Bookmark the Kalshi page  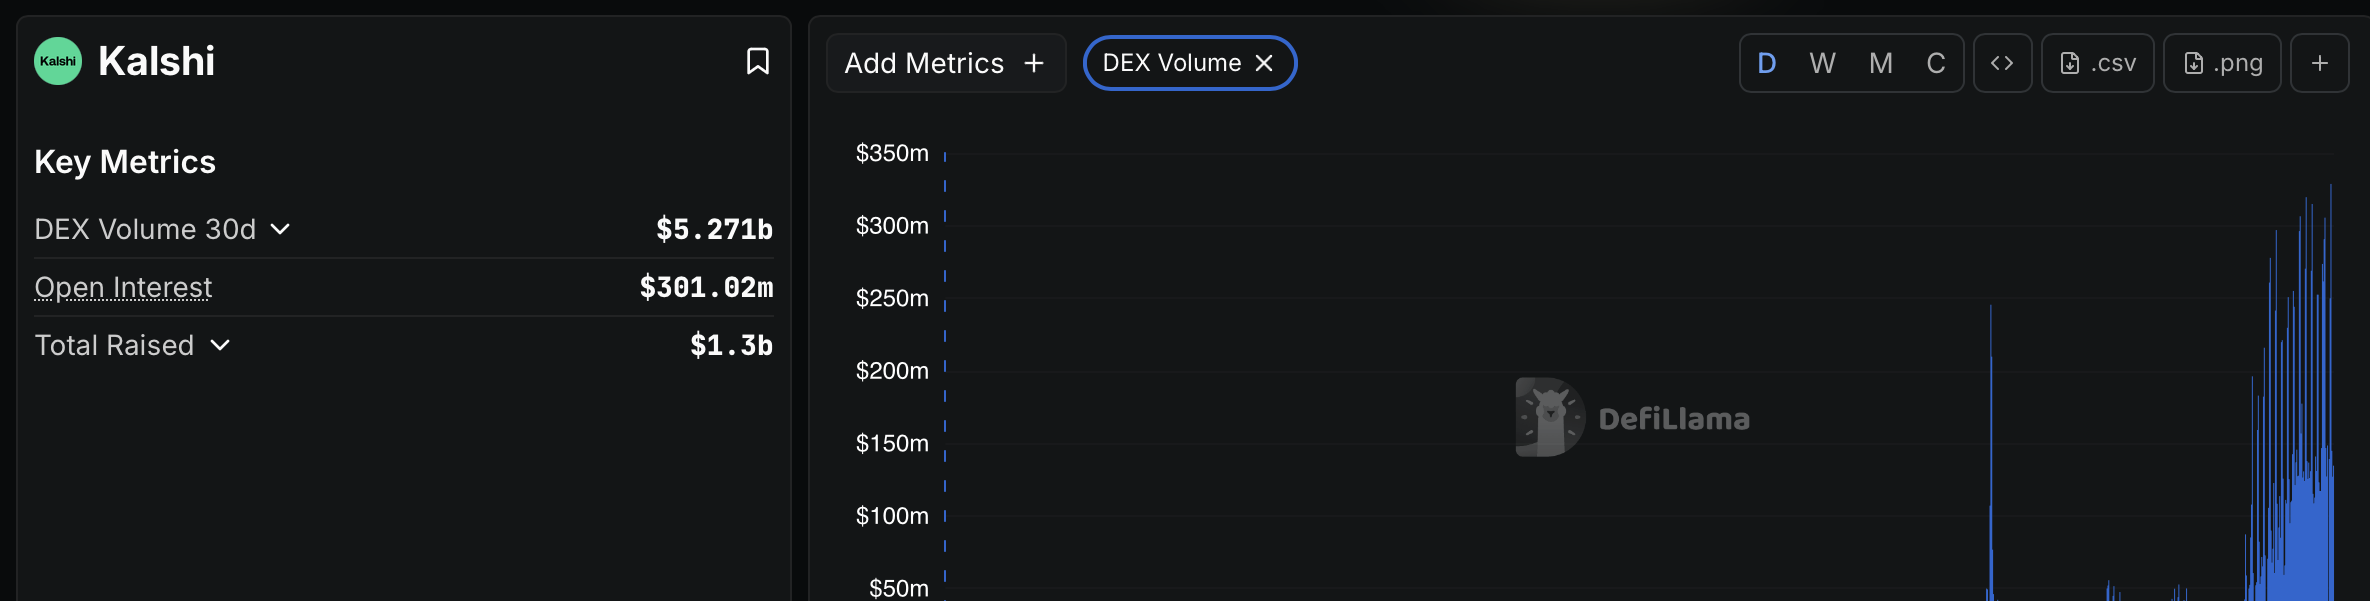757,61
